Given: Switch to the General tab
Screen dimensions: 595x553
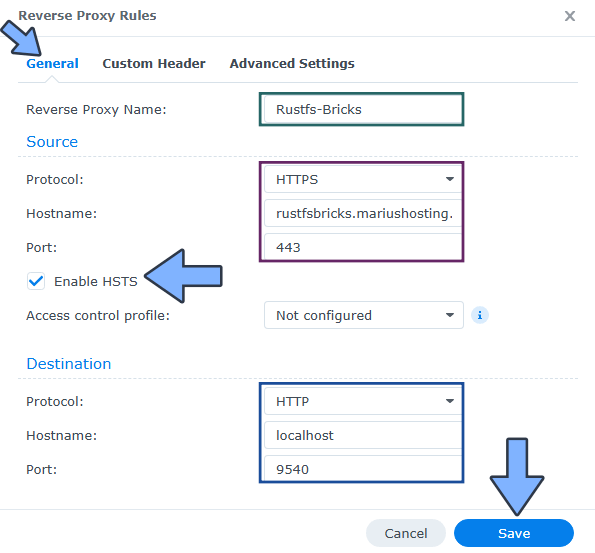Looking at the screenshot, I should [52, 63].
